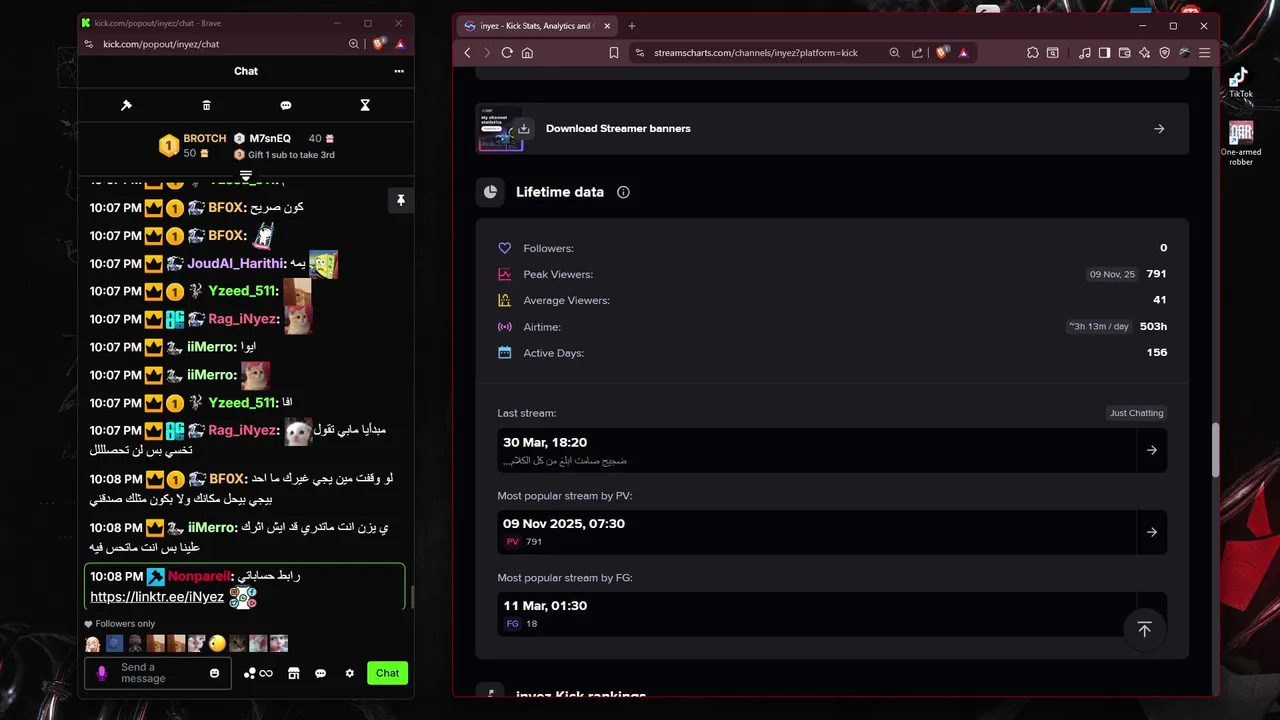Click the Just Chatting category tag
The image size is (1280, 720).
coord(1137,413)
